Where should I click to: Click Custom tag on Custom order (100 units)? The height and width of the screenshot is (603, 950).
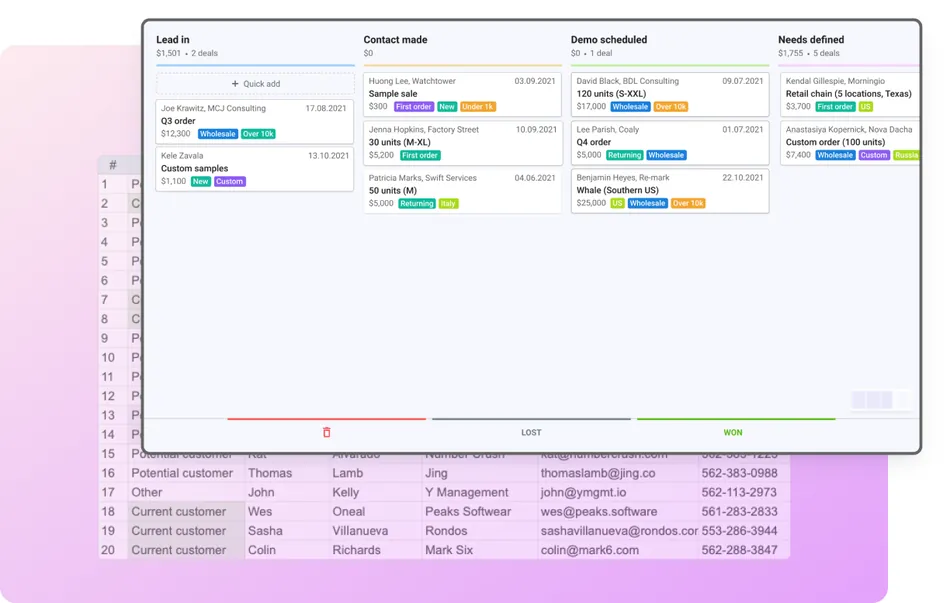pyautogui.click(x=874, y=155)
